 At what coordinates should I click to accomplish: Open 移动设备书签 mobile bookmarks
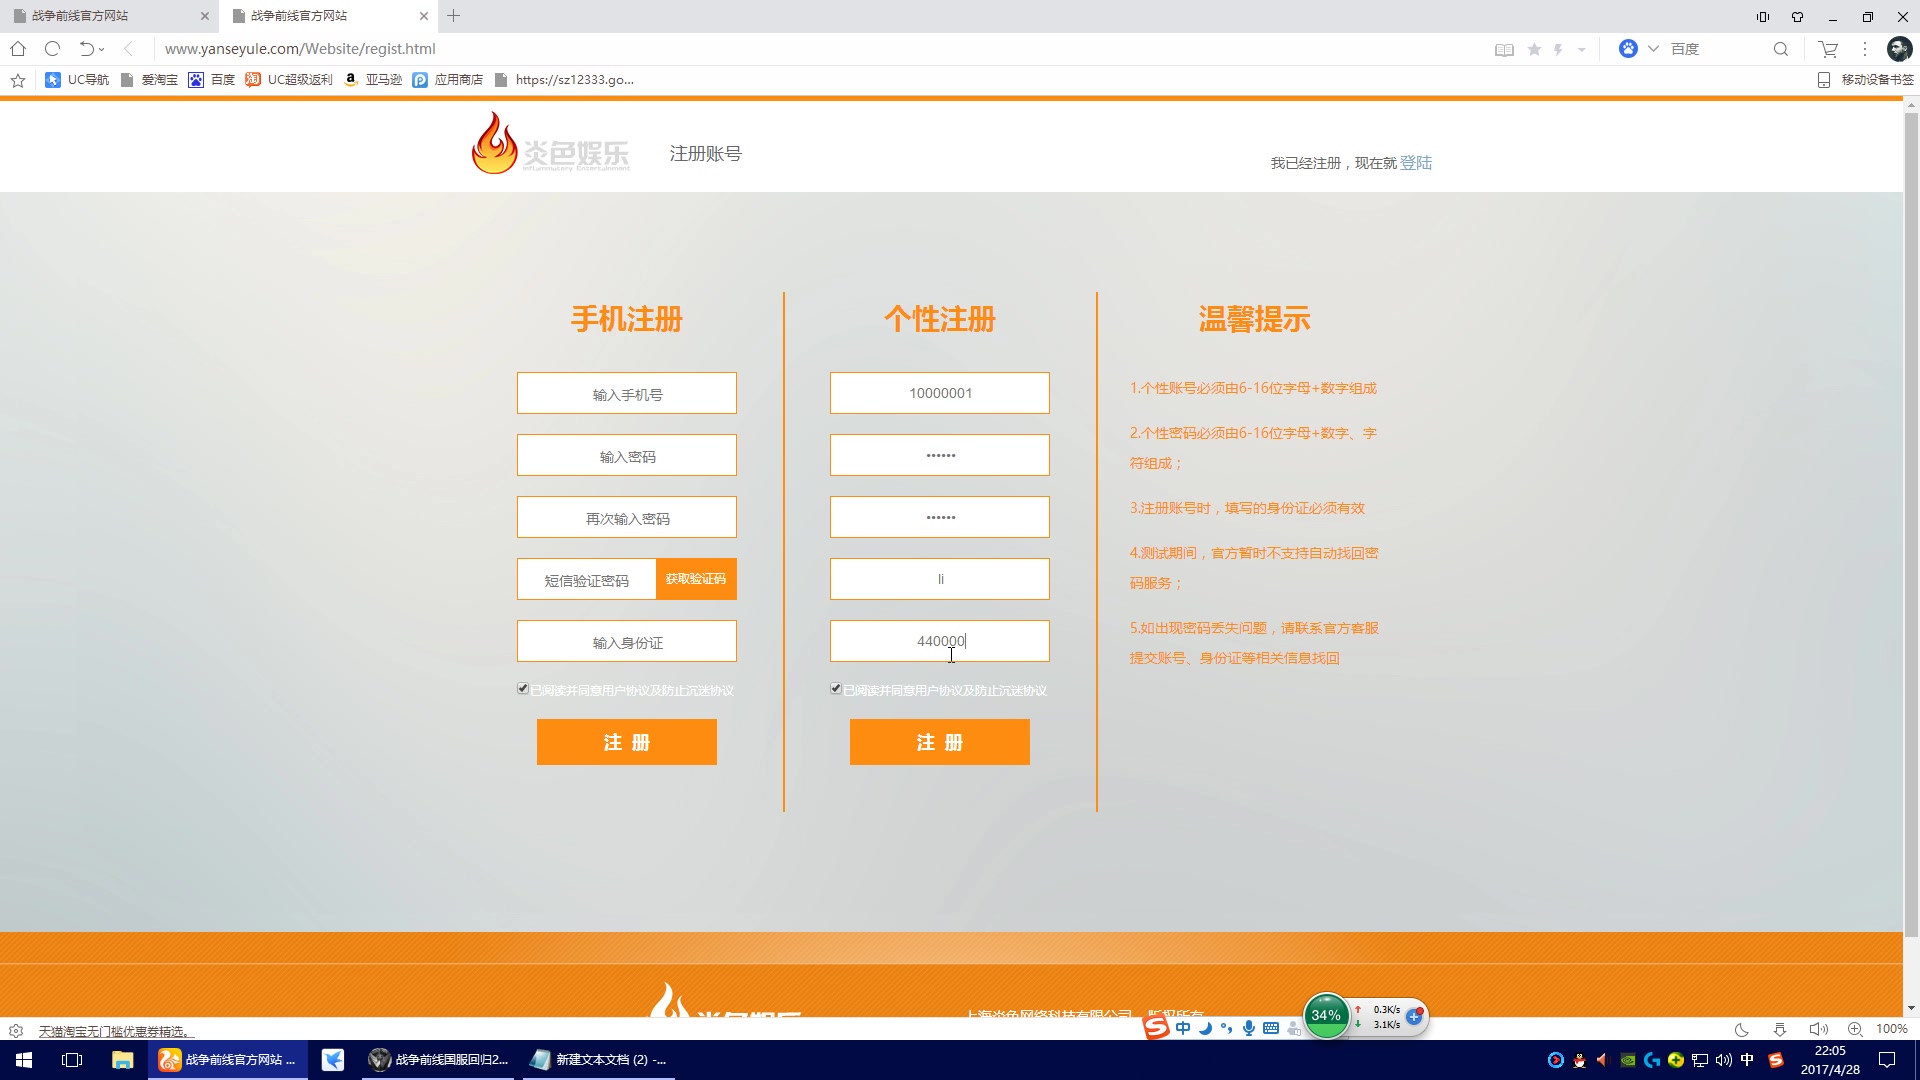1865,80
